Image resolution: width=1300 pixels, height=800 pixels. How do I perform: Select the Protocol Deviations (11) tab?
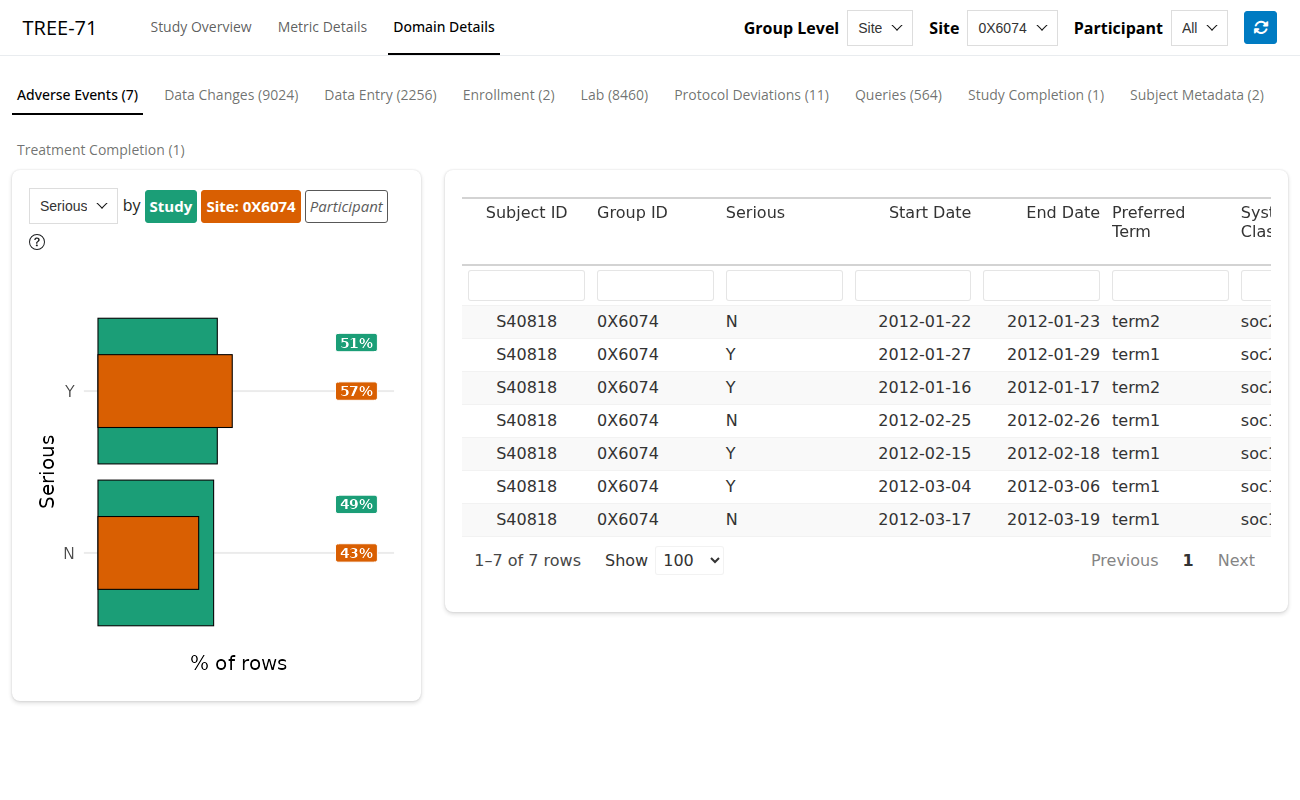pos(751,95)
